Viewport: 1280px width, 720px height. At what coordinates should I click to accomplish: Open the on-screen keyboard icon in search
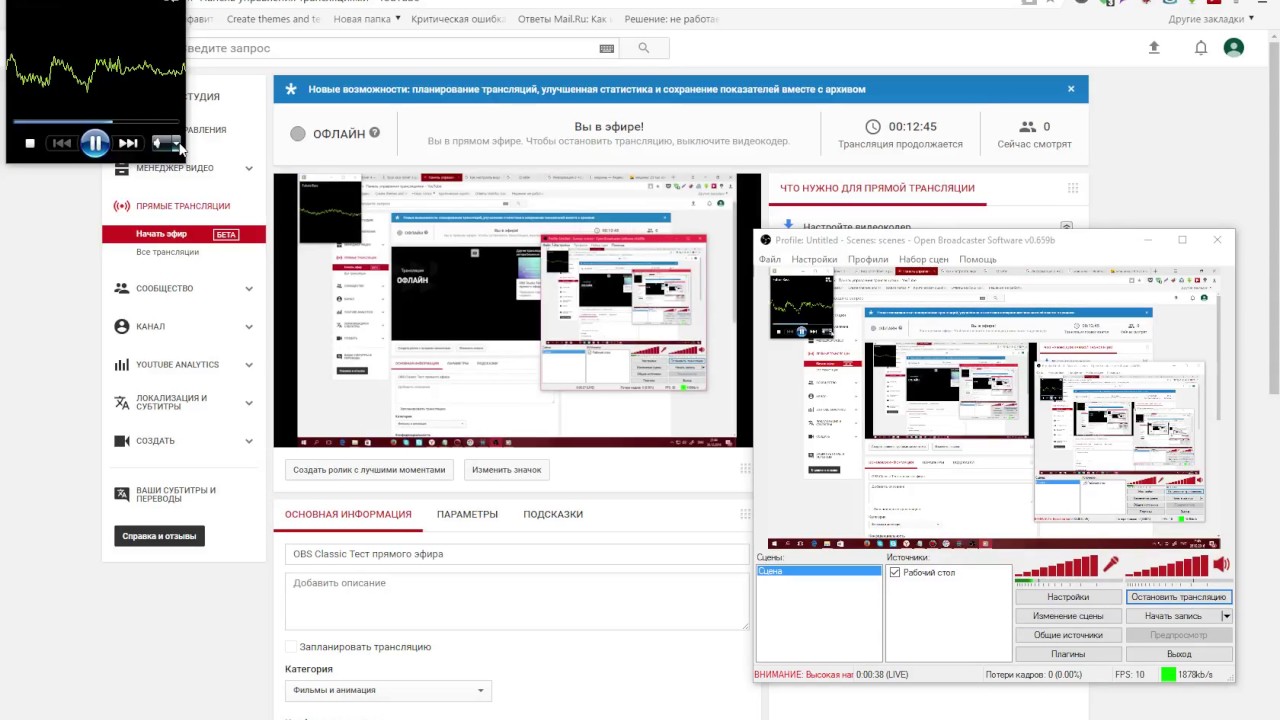[x=607, y=48]
